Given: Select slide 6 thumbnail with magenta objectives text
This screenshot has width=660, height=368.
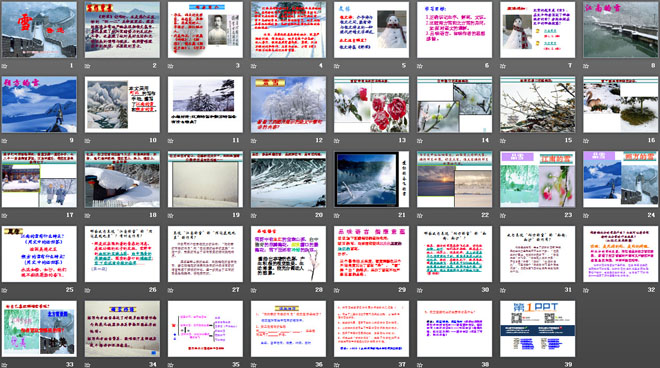Looking at the screenshot, I should point(455,29).
